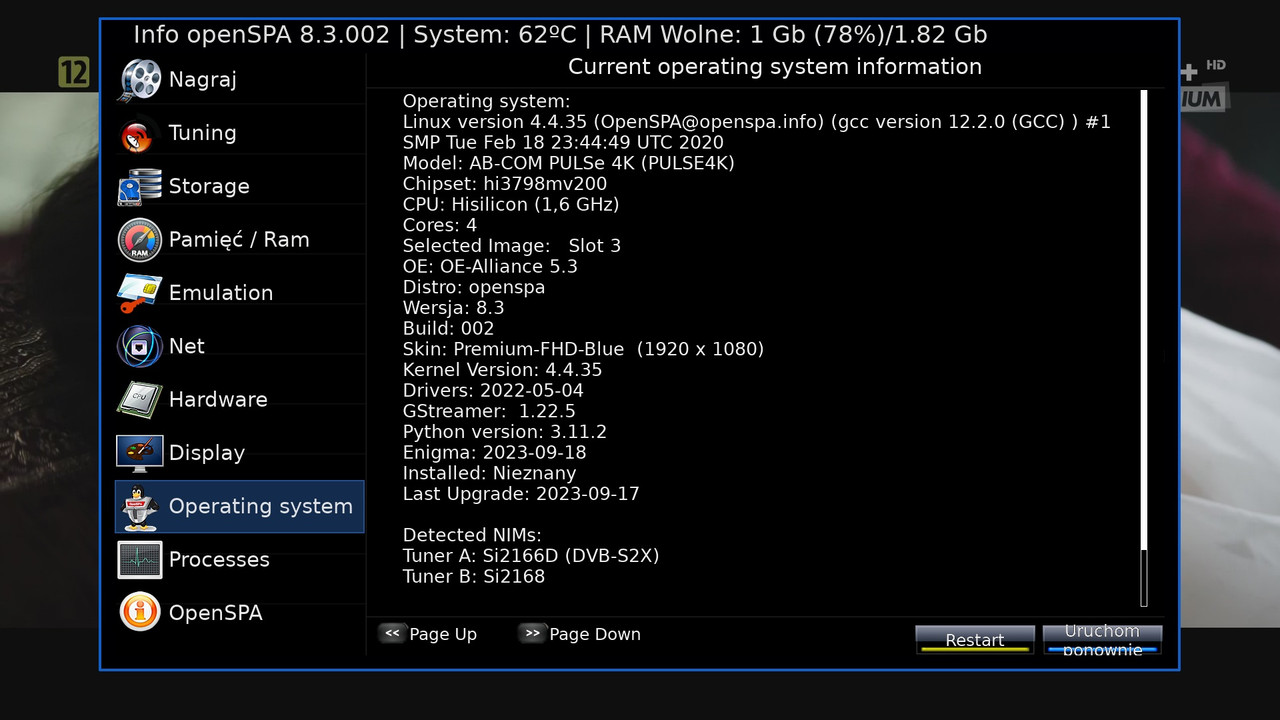
Task: Click the Kernel Version: 4.4.35 line
Action: tap(502, 370)
